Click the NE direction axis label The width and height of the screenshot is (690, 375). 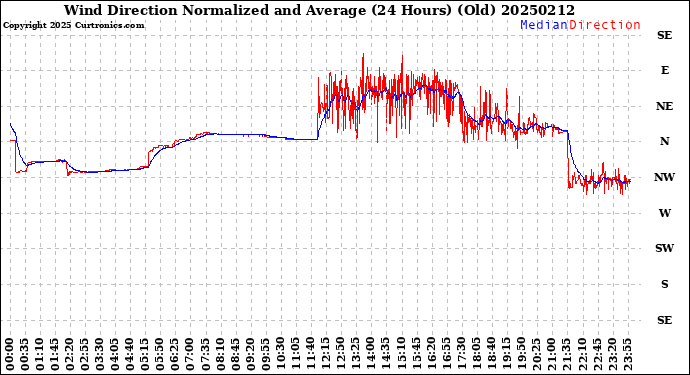(x=664, y=107)
